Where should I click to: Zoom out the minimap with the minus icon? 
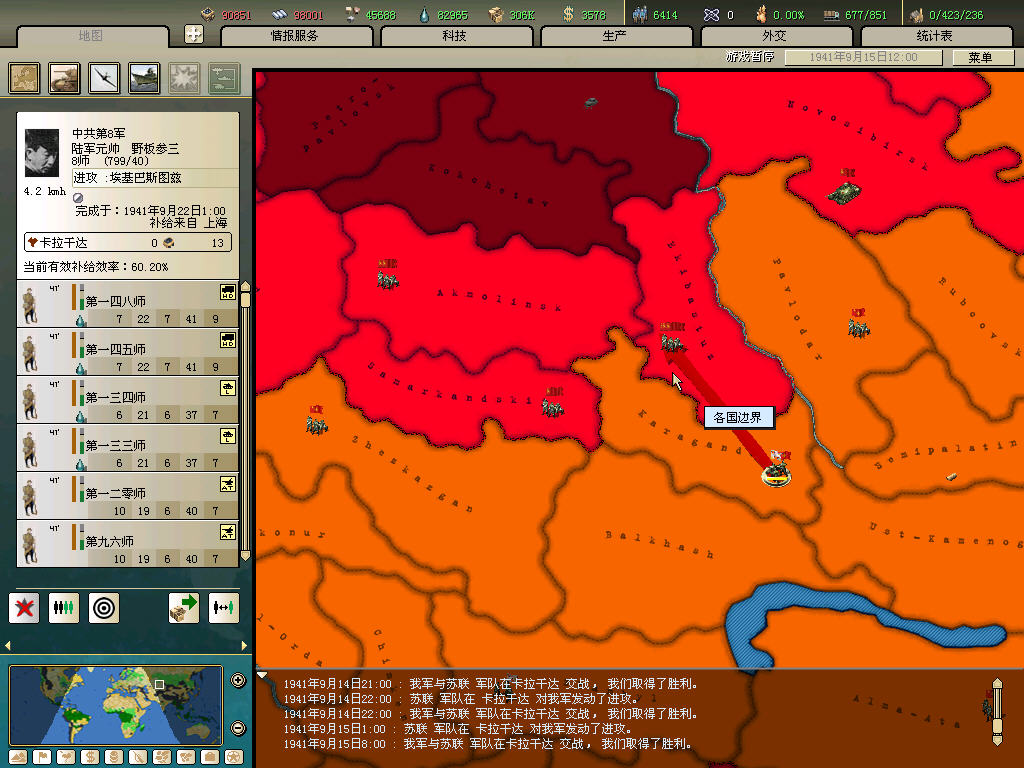[238, 728]
